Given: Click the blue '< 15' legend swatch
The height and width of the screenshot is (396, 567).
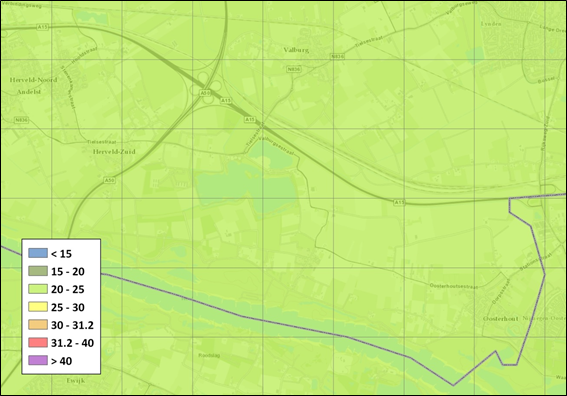Looking at the screenshot, I should click(38, 253).
